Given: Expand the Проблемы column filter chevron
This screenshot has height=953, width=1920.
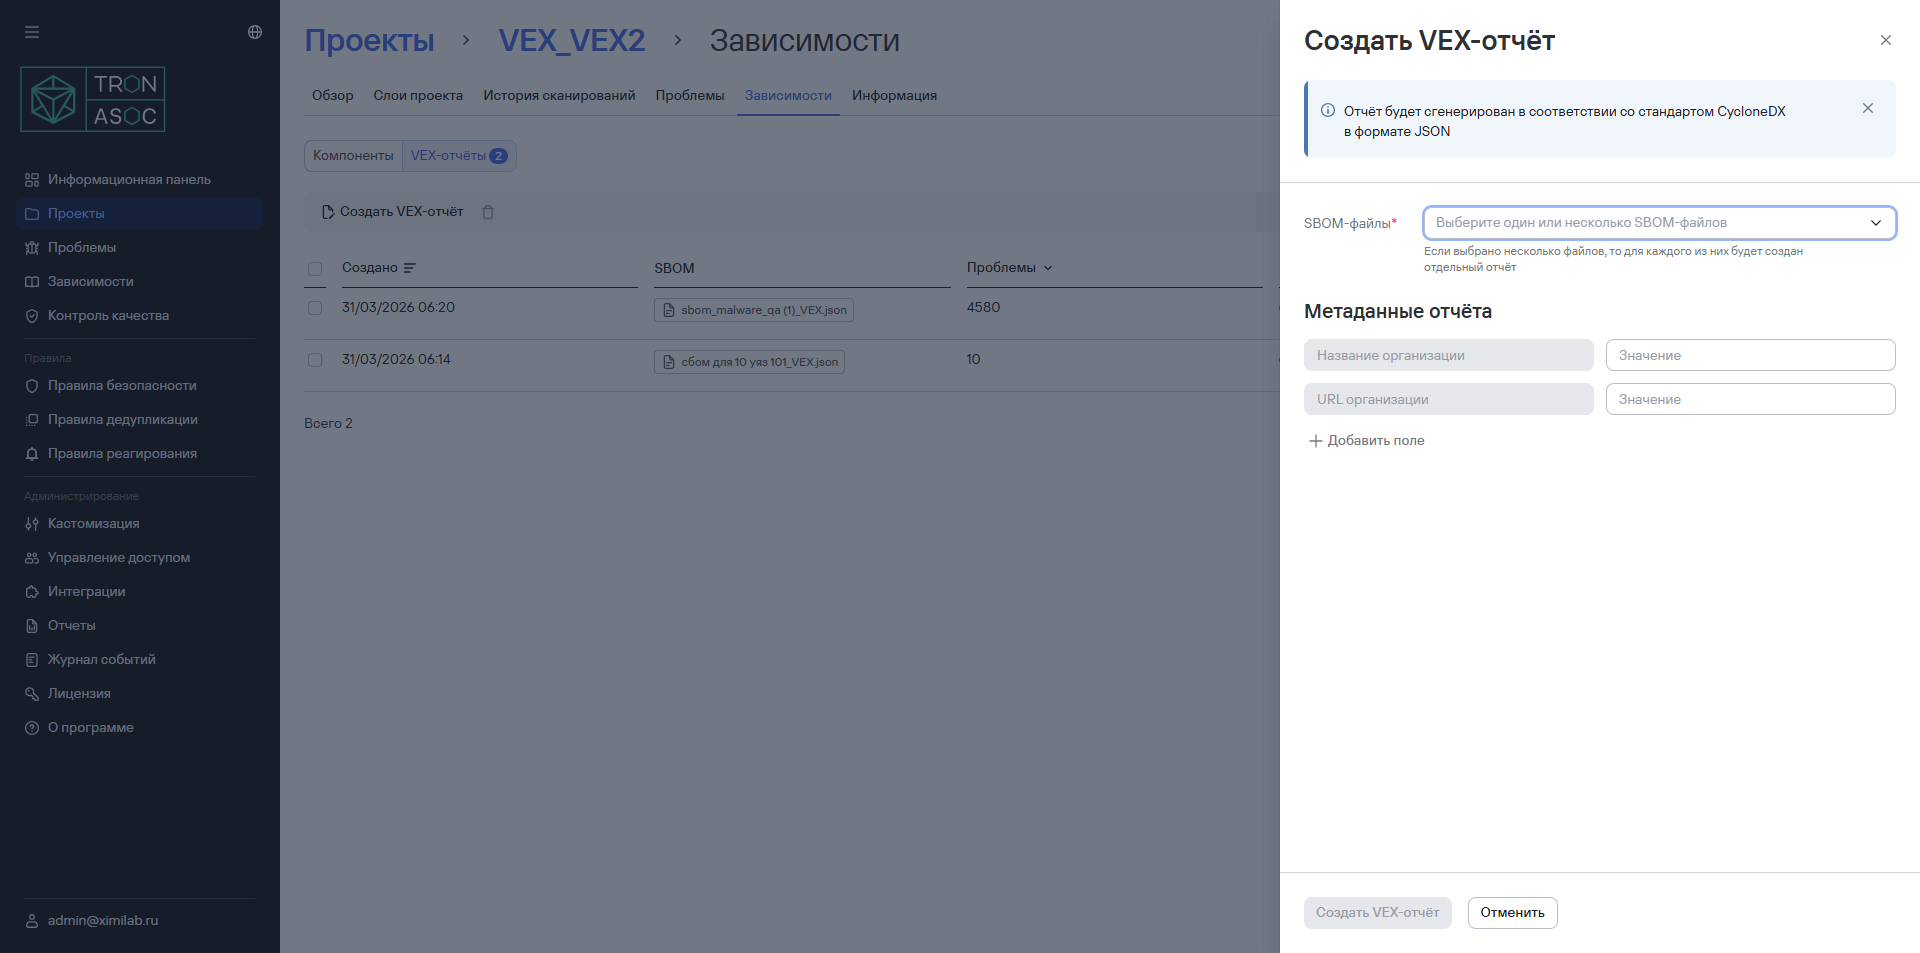Looking at the screenshot, I should pyautogui.click(x=1048, y=268).
